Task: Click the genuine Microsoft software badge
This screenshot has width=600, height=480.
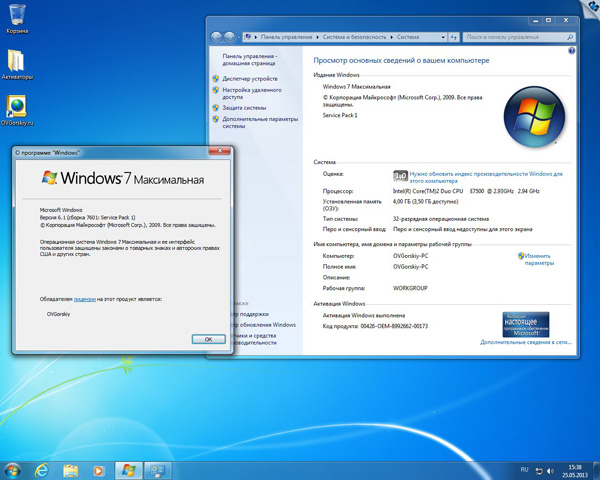Action: 526,324
